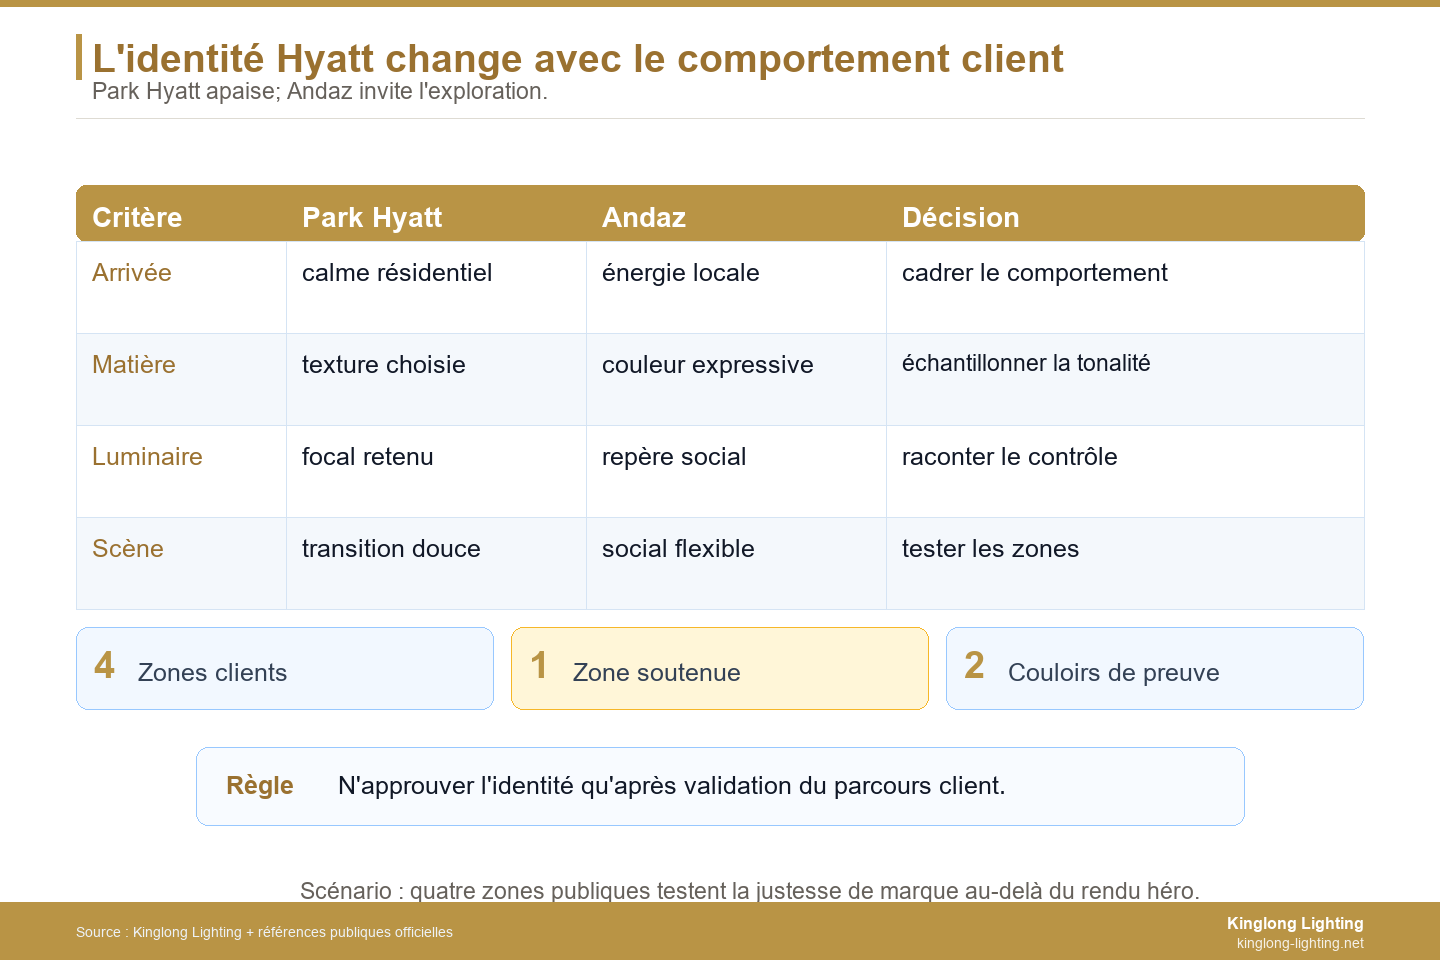Select the cell "transition douce"
This screenshot has height=960, width=1440.
(x=391, y=549)
